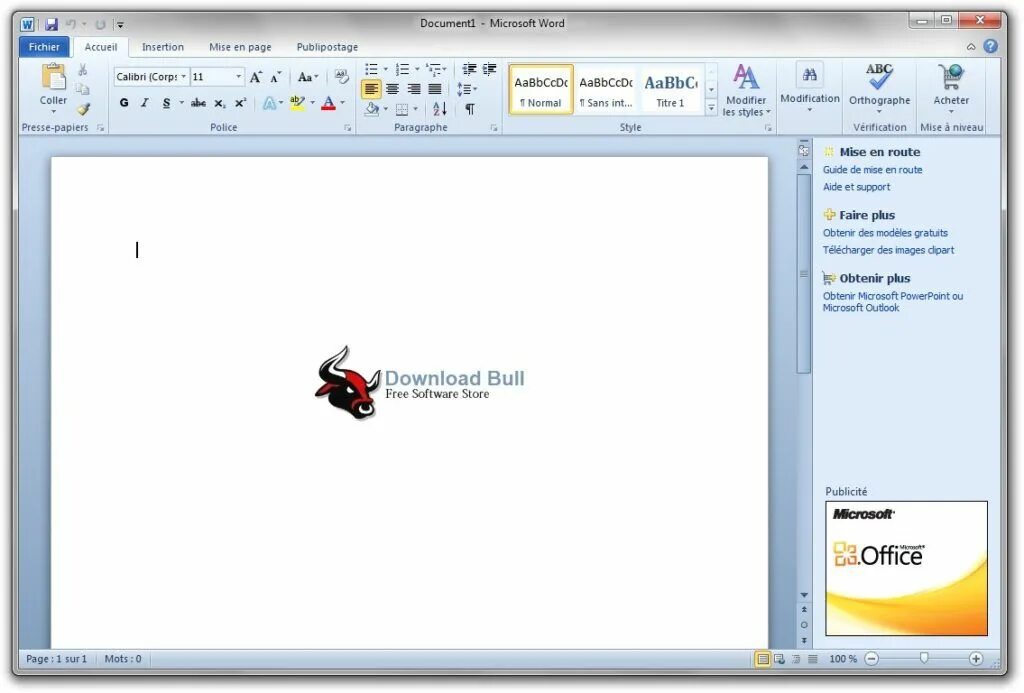Expand the numbering list dropdown arrow

click(x=417, y=69)
